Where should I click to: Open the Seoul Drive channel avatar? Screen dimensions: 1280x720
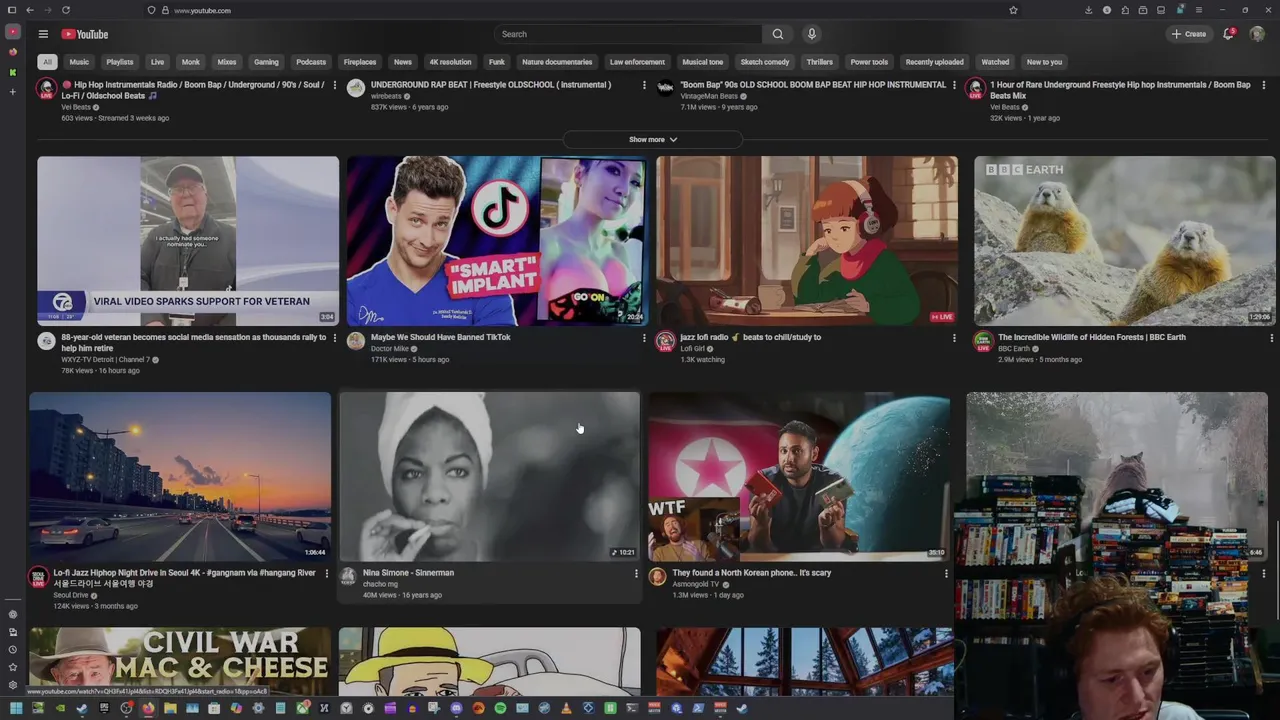click(x=38, y=577)
